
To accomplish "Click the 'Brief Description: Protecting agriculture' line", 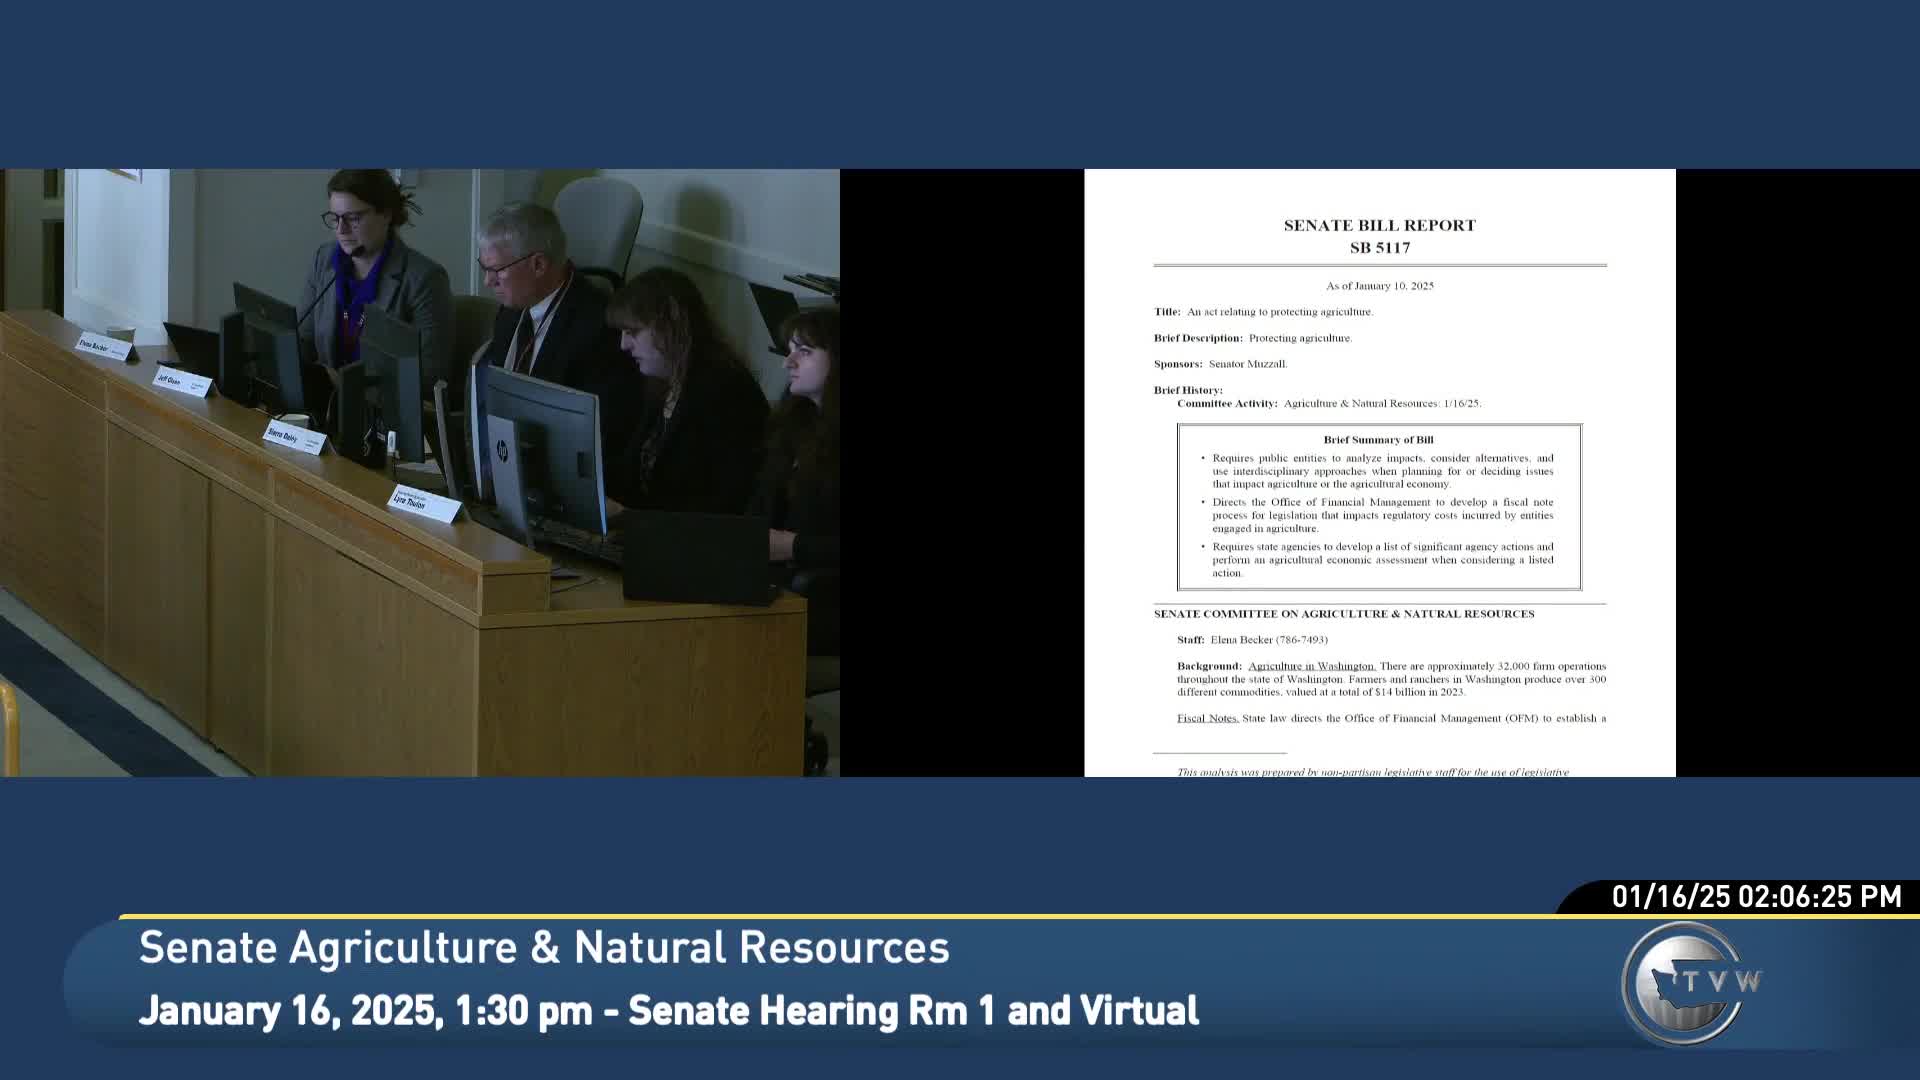I will pos(1252,338).
